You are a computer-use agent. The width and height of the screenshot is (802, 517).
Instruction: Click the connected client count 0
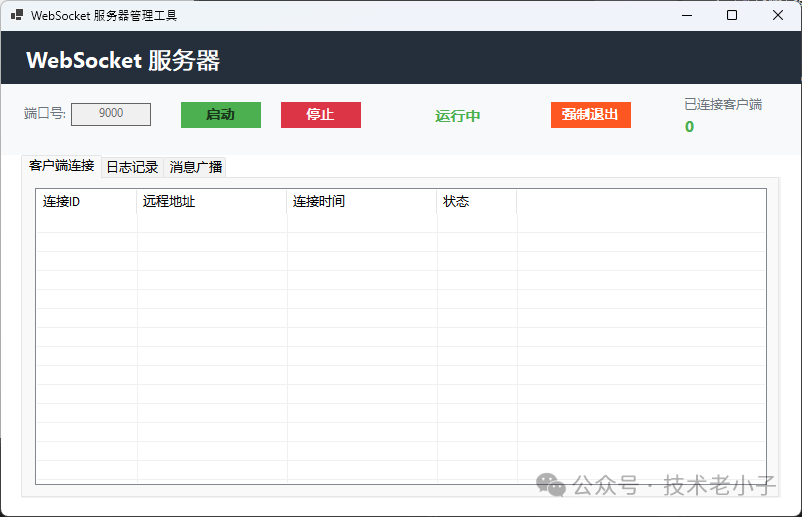(x=689, y=127)
